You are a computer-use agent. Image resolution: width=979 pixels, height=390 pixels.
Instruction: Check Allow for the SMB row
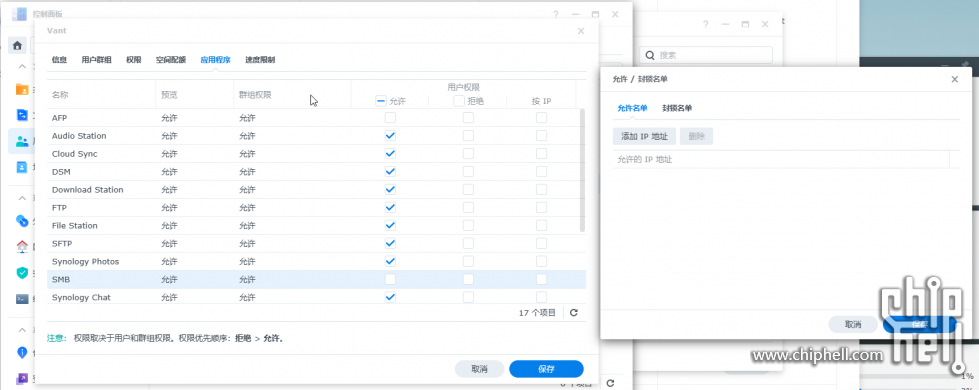[x=390, y=280]
